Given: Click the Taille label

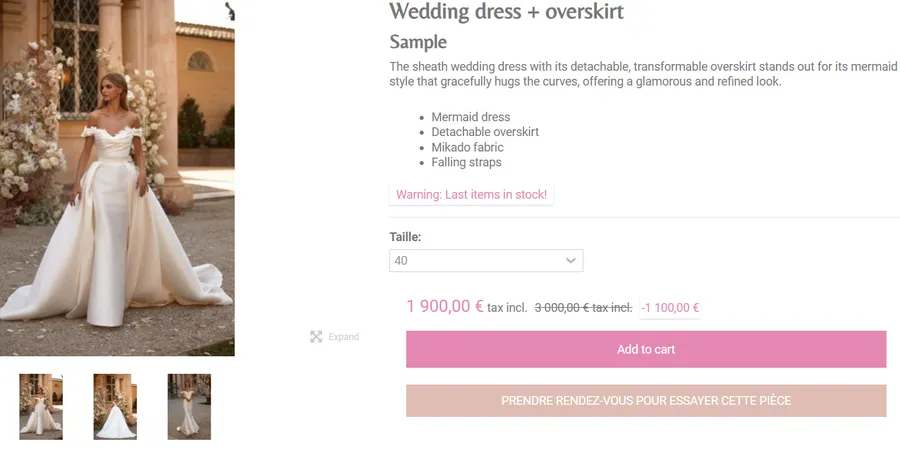Looking at the screenshot, I should [x=405, y=237].
